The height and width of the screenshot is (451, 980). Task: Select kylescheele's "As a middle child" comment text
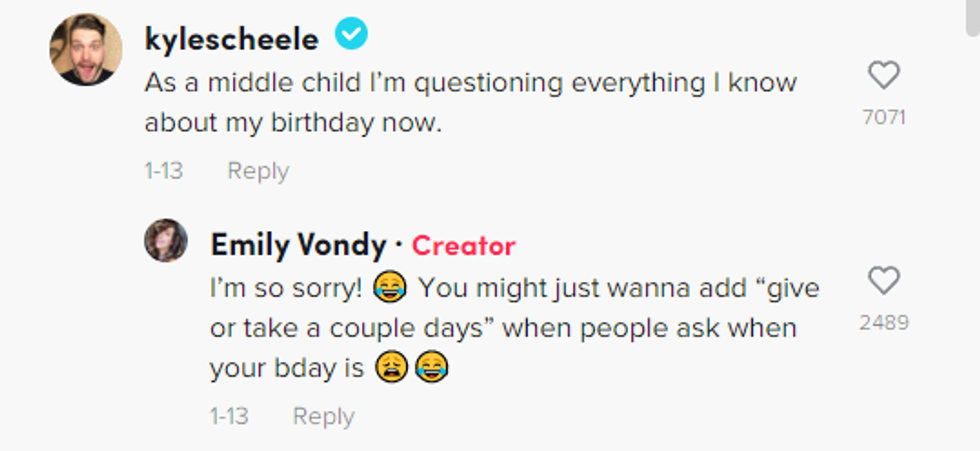(470, 103)
